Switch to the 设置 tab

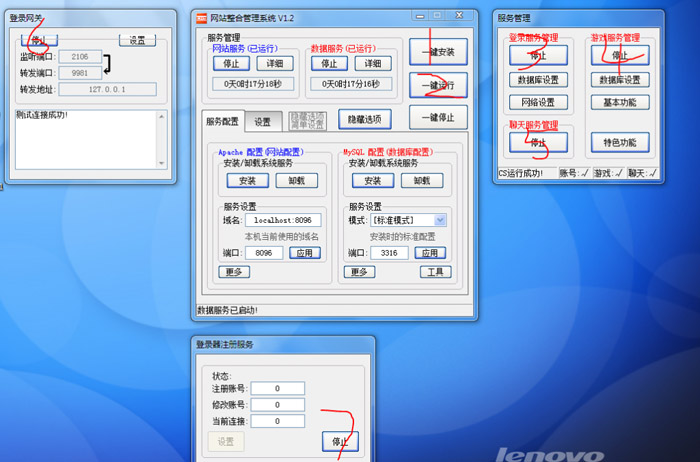tap(262, 122)
